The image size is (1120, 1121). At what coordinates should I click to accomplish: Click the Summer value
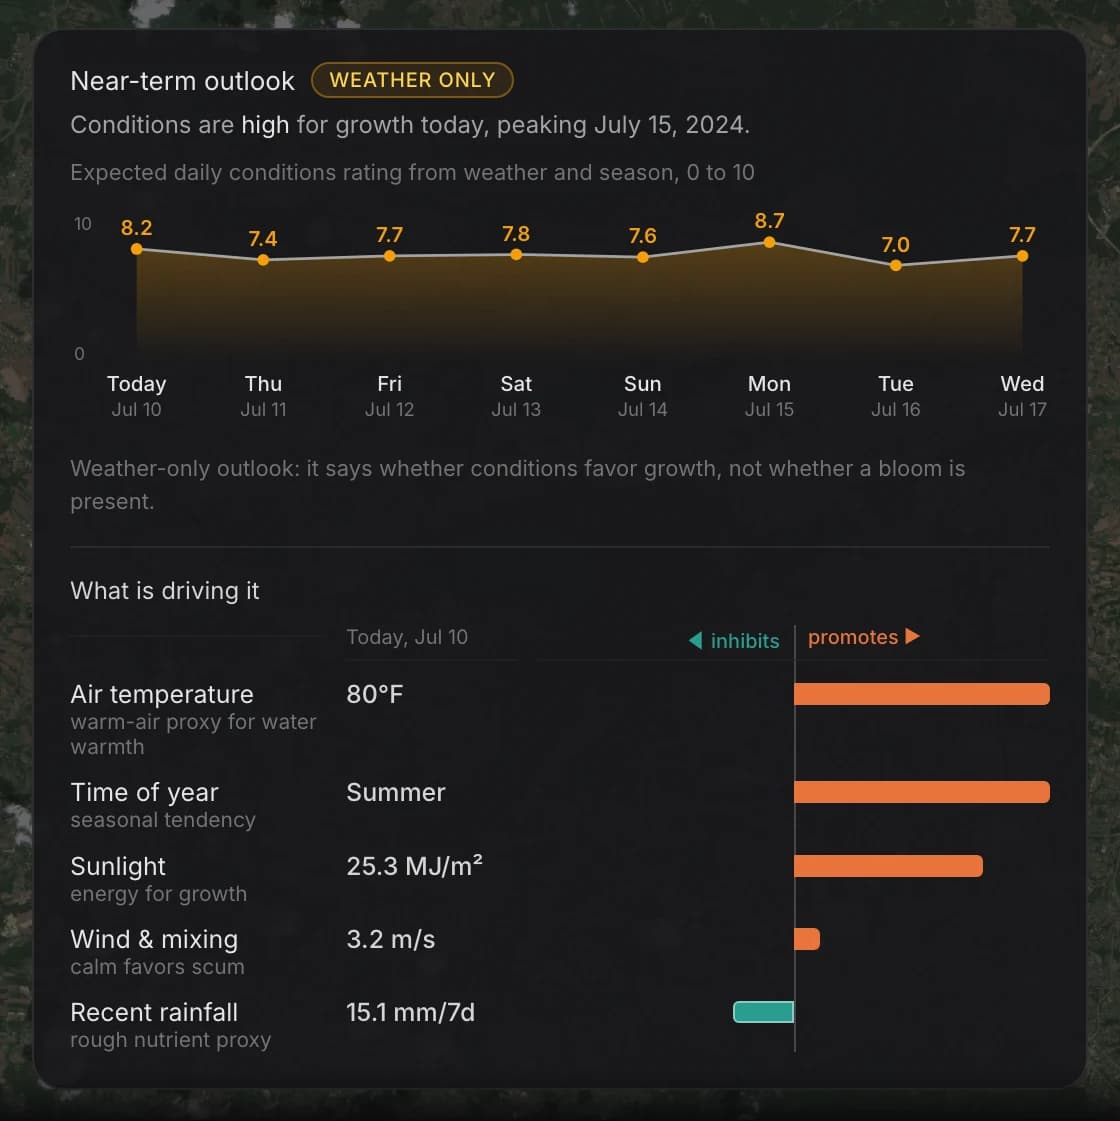(395, 792)
